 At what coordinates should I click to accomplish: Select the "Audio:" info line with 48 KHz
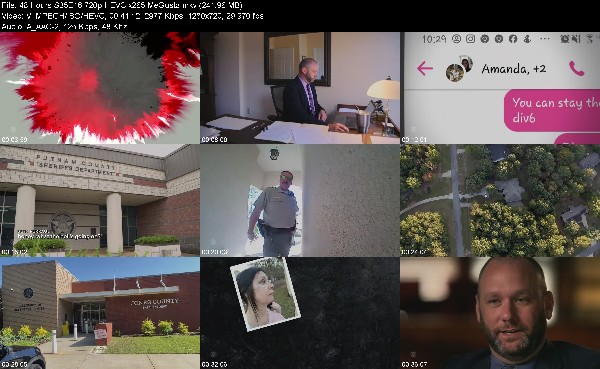pyautogui.click(x=64, y=26)
